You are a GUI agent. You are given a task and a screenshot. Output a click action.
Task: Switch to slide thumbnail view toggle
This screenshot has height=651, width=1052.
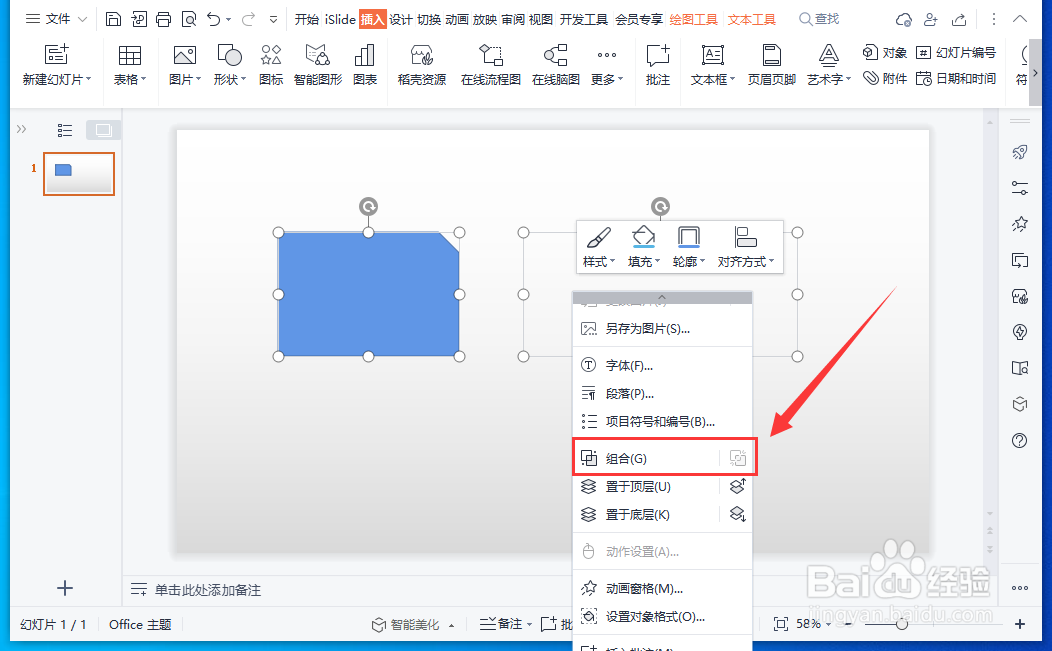(103, 130)
